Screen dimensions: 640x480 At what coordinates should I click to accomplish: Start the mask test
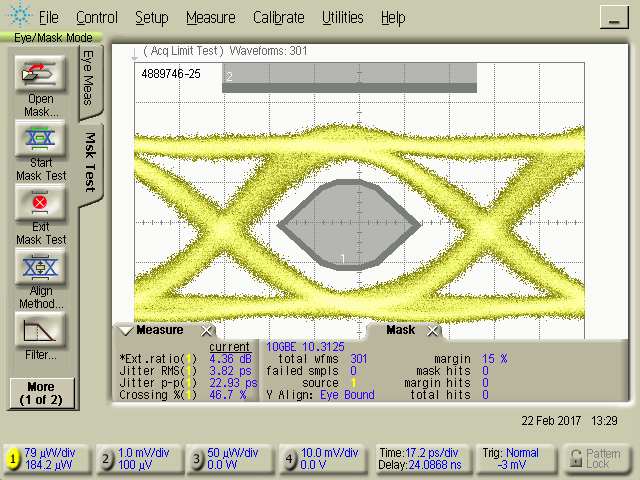(40, 139)
